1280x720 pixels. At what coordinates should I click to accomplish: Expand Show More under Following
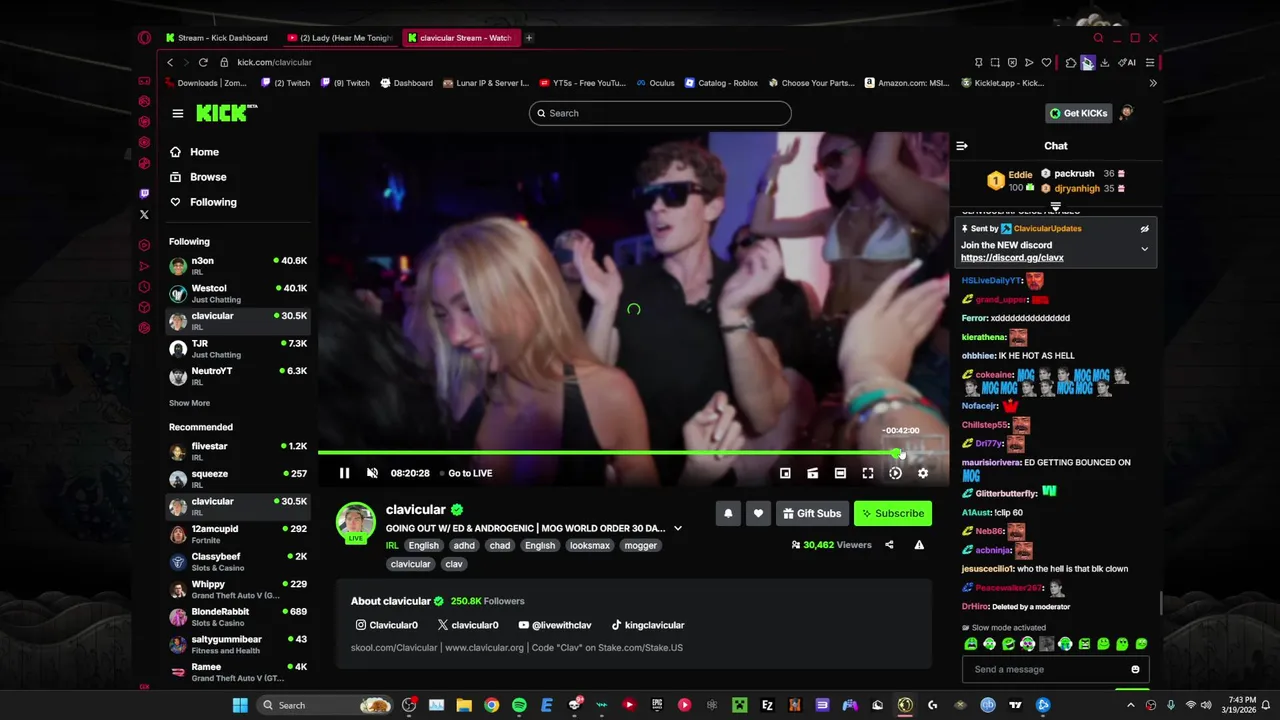(x=189, y=403)
